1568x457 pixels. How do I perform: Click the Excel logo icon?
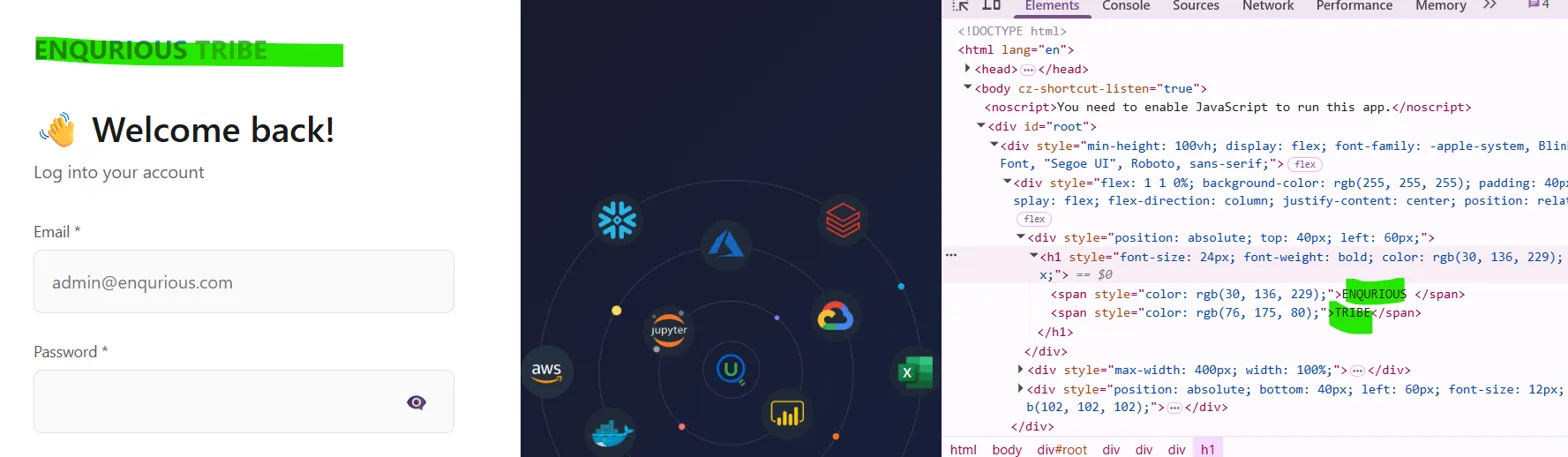pyautogui.click(x=911, y=372)
